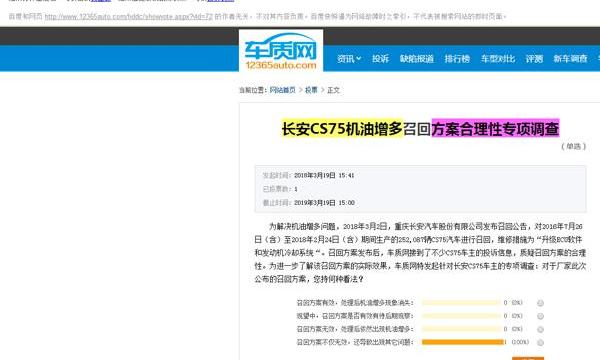Click the 发起时间 2018年3月19日 15:41 text

[x=308, y=175]
